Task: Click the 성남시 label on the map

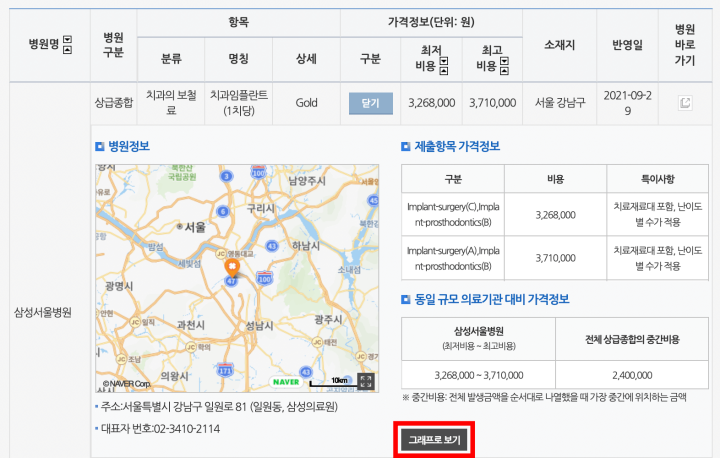Action: (259, 326)
